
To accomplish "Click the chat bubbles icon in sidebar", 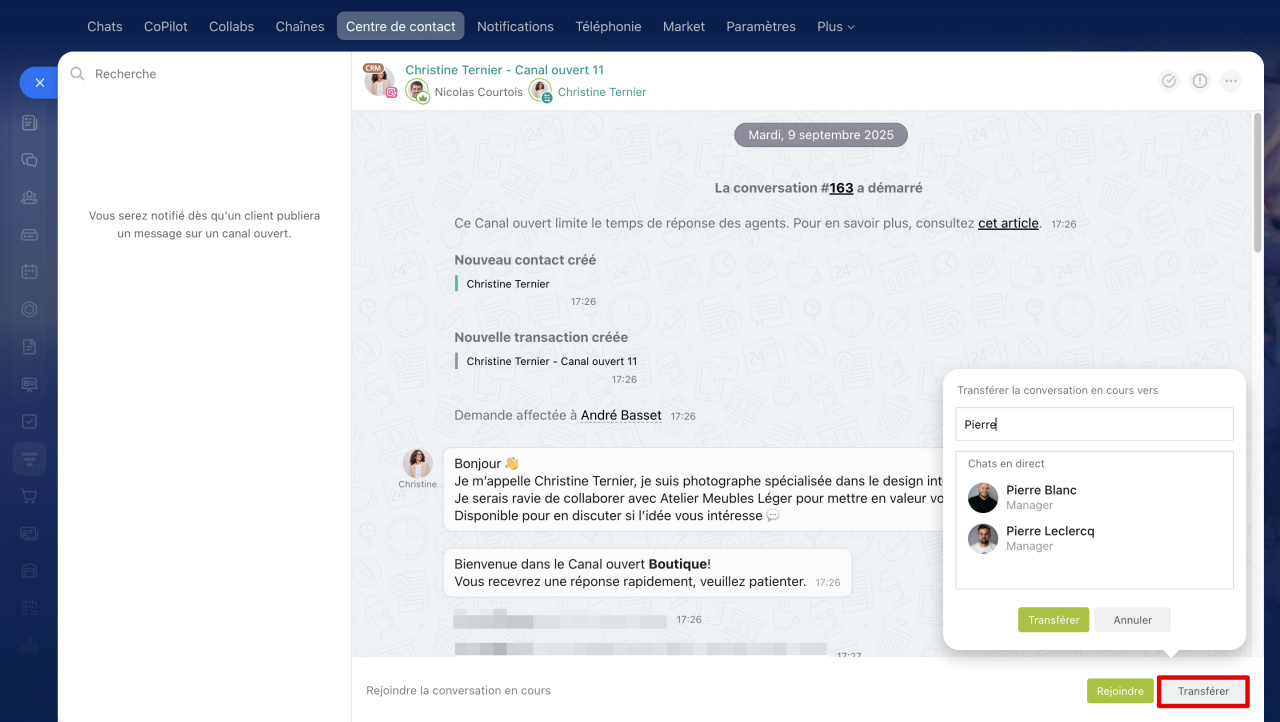I will (x=29, y=160).
